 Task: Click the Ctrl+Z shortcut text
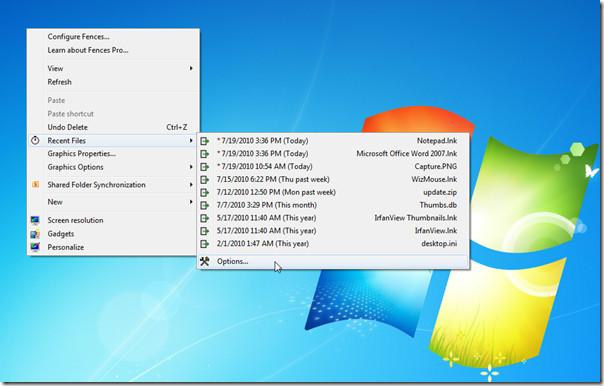(x=177, y=127)
